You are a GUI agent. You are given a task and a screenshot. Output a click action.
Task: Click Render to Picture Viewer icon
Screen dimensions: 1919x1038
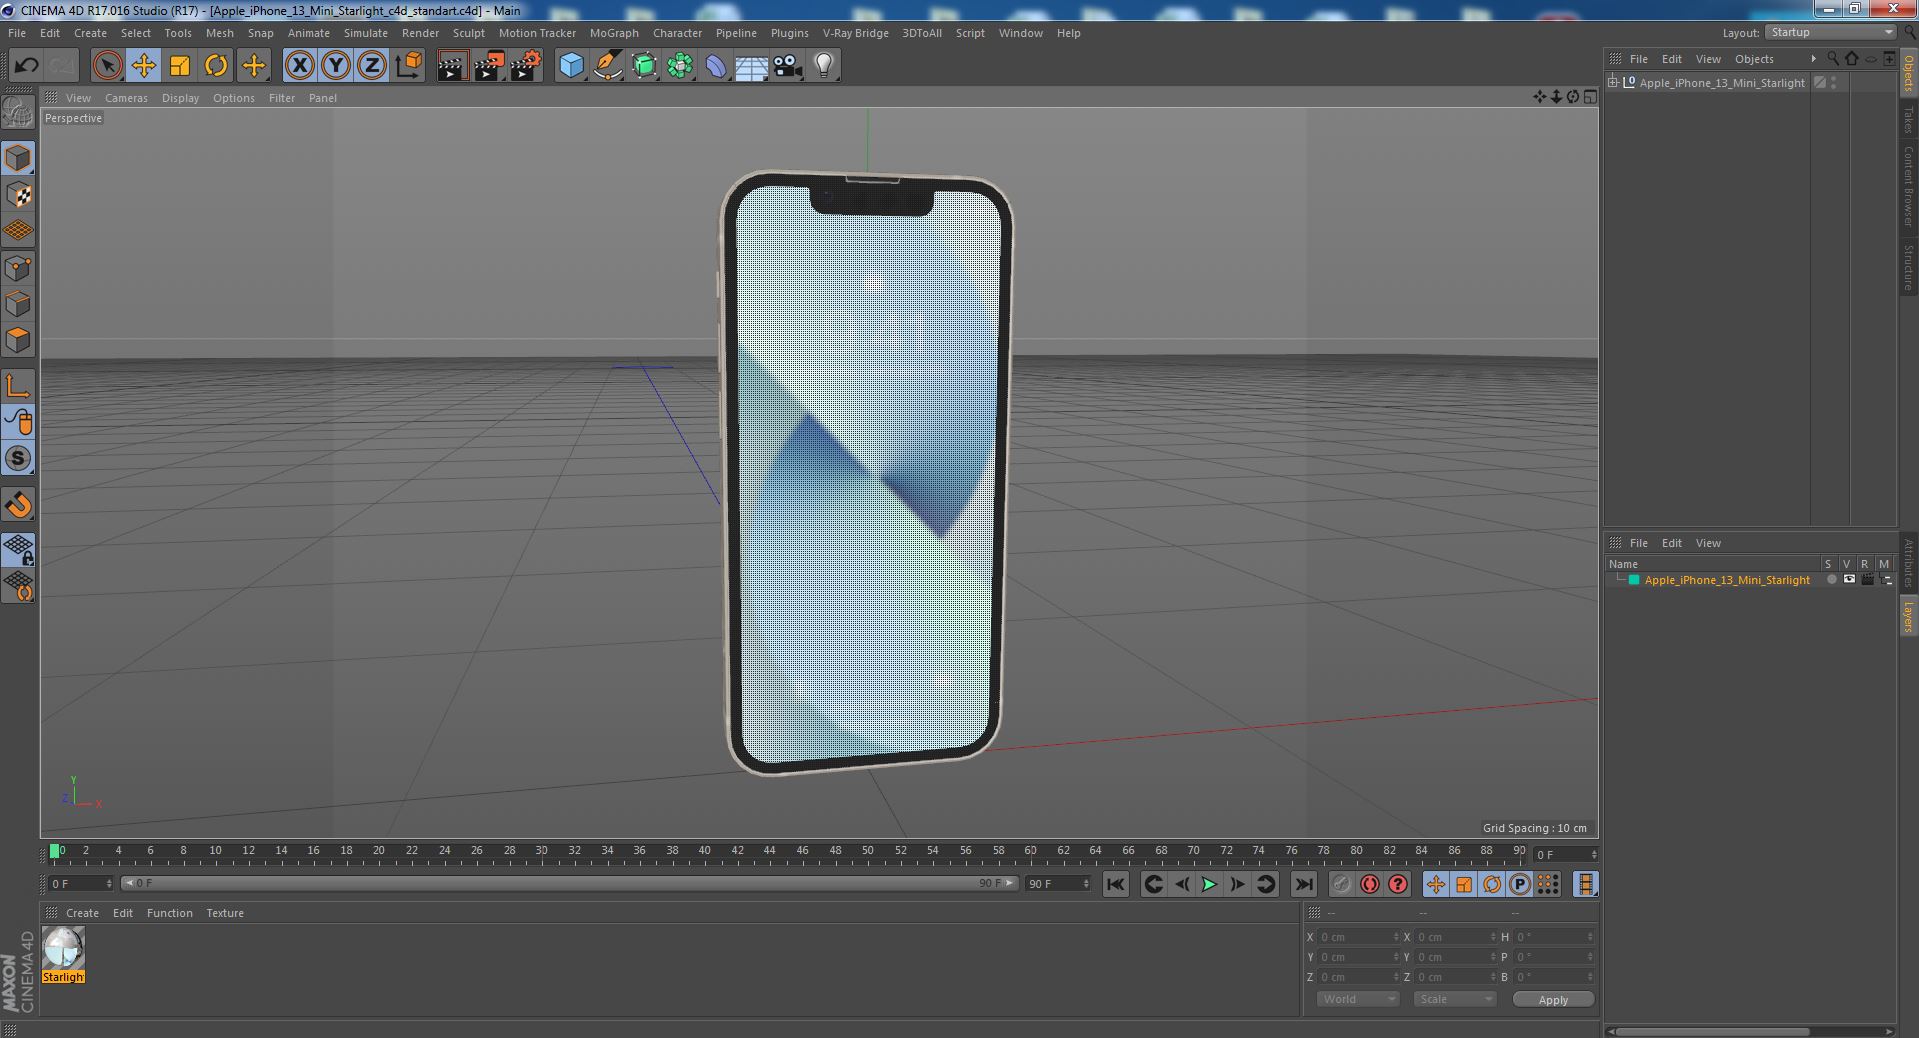pyautogui.click(x=489, y=66)
